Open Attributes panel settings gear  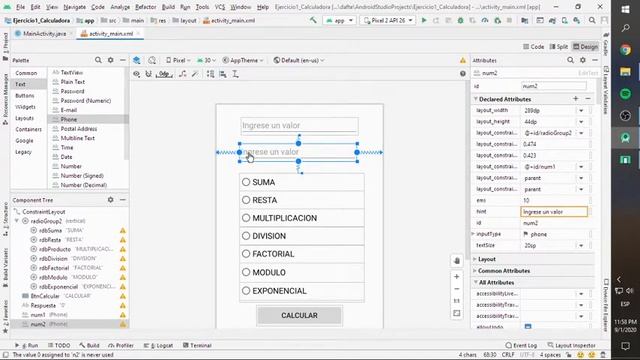click(583, 60)
